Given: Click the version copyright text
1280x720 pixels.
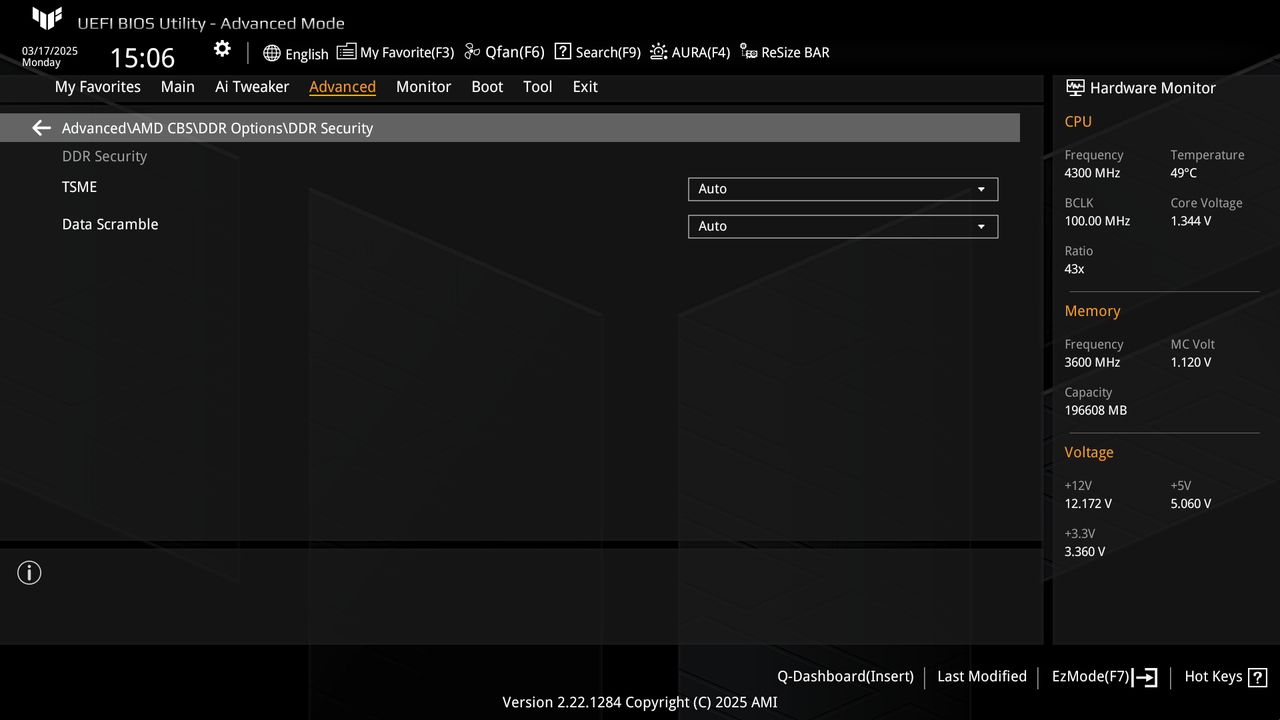Looking at the screenshot, I should point(640,702).
